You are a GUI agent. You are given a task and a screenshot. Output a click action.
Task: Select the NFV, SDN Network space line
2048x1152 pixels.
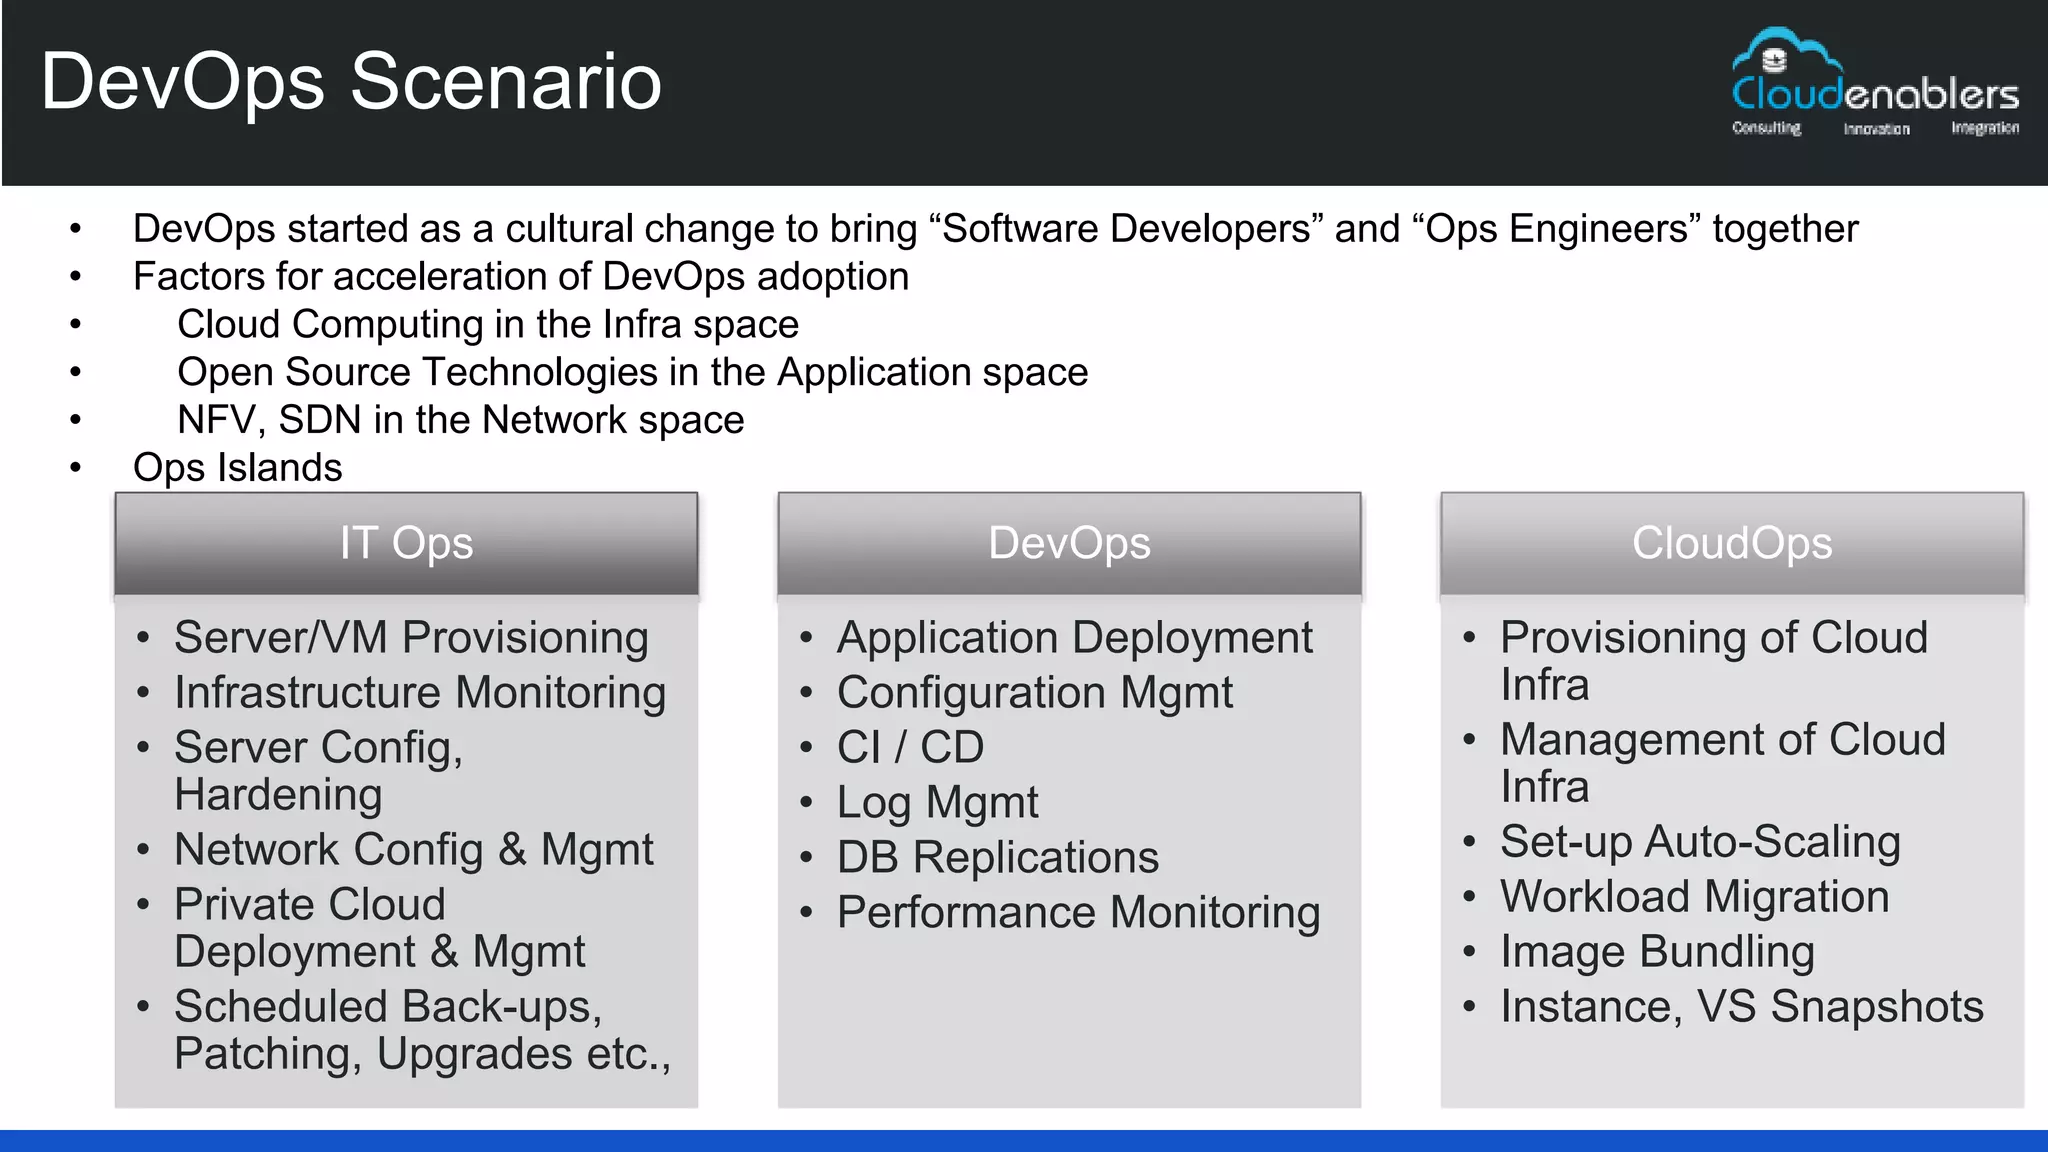(x=460, y=420)
